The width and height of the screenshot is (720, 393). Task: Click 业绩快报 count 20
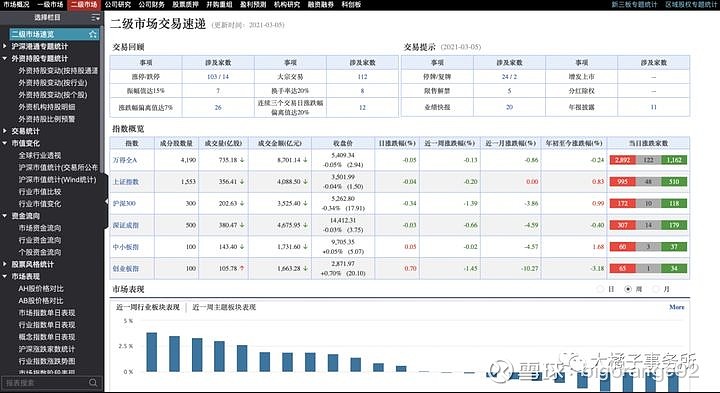point(509,107)
